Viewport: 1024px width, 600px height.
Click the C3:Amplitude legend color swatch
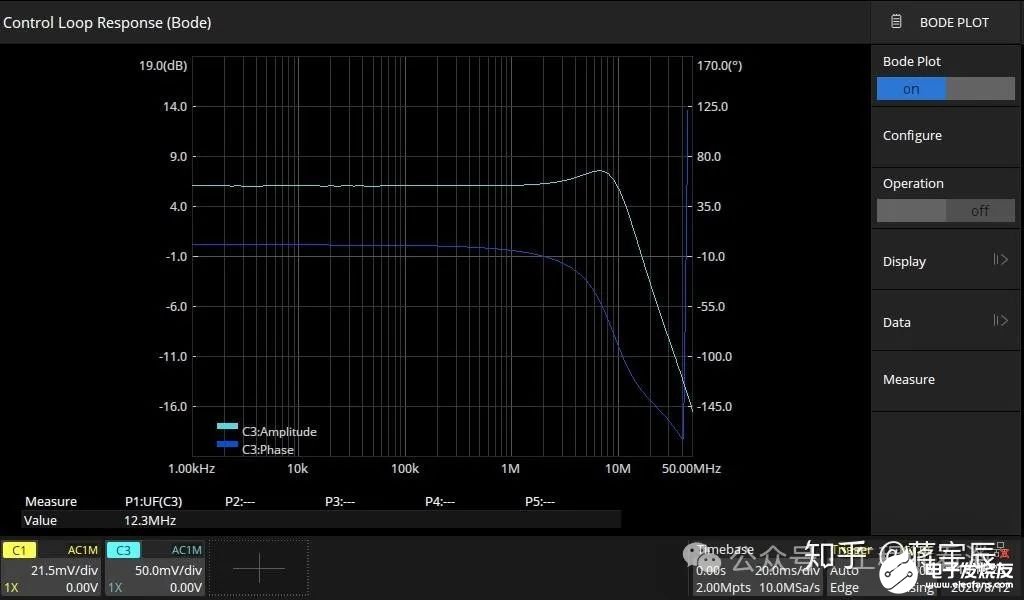click(x=227, y=426)
